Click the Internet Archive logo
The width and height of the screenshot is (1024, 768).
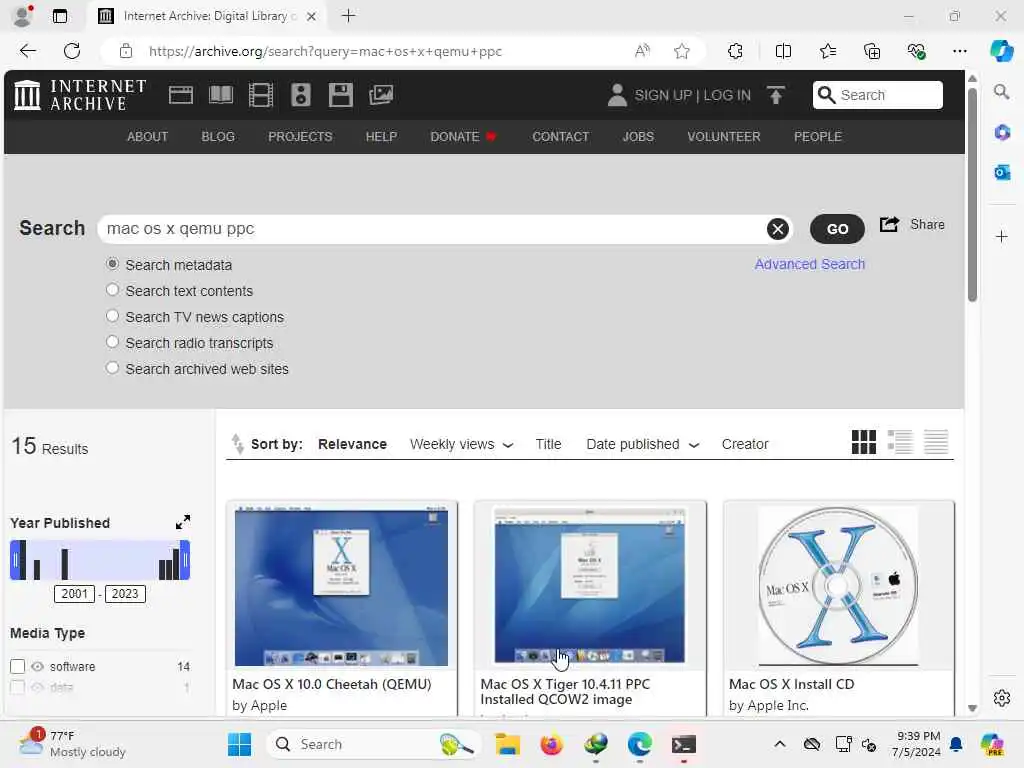[80, 95]
